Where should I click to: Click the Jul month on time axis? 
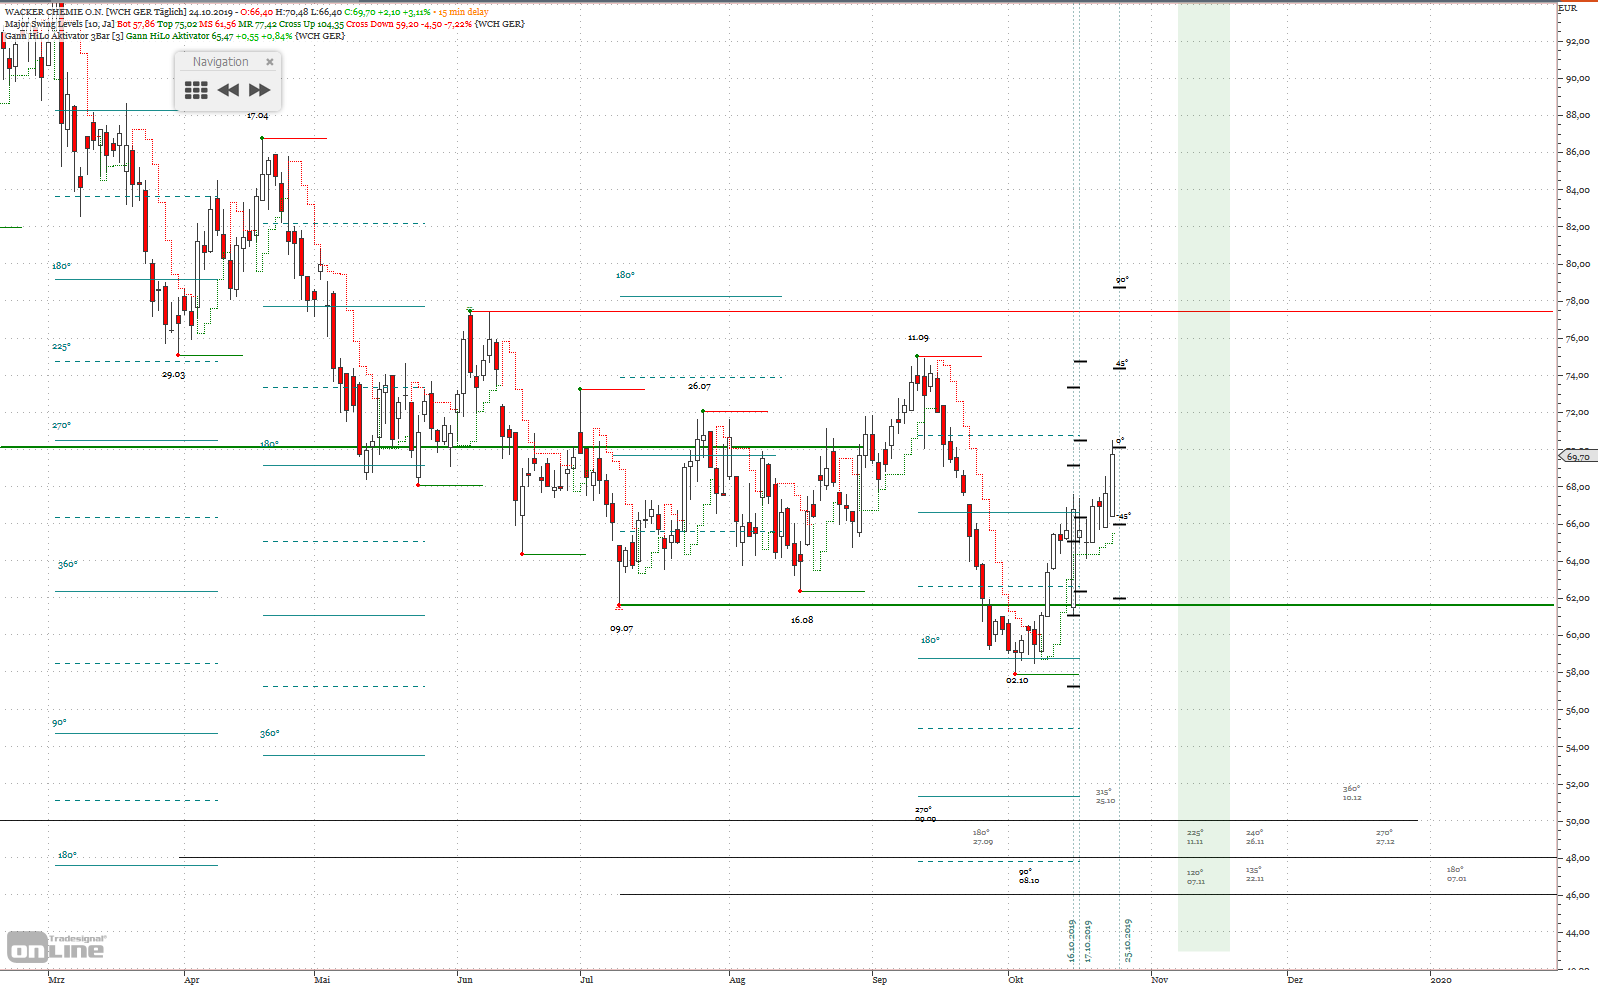click(587, 980)
